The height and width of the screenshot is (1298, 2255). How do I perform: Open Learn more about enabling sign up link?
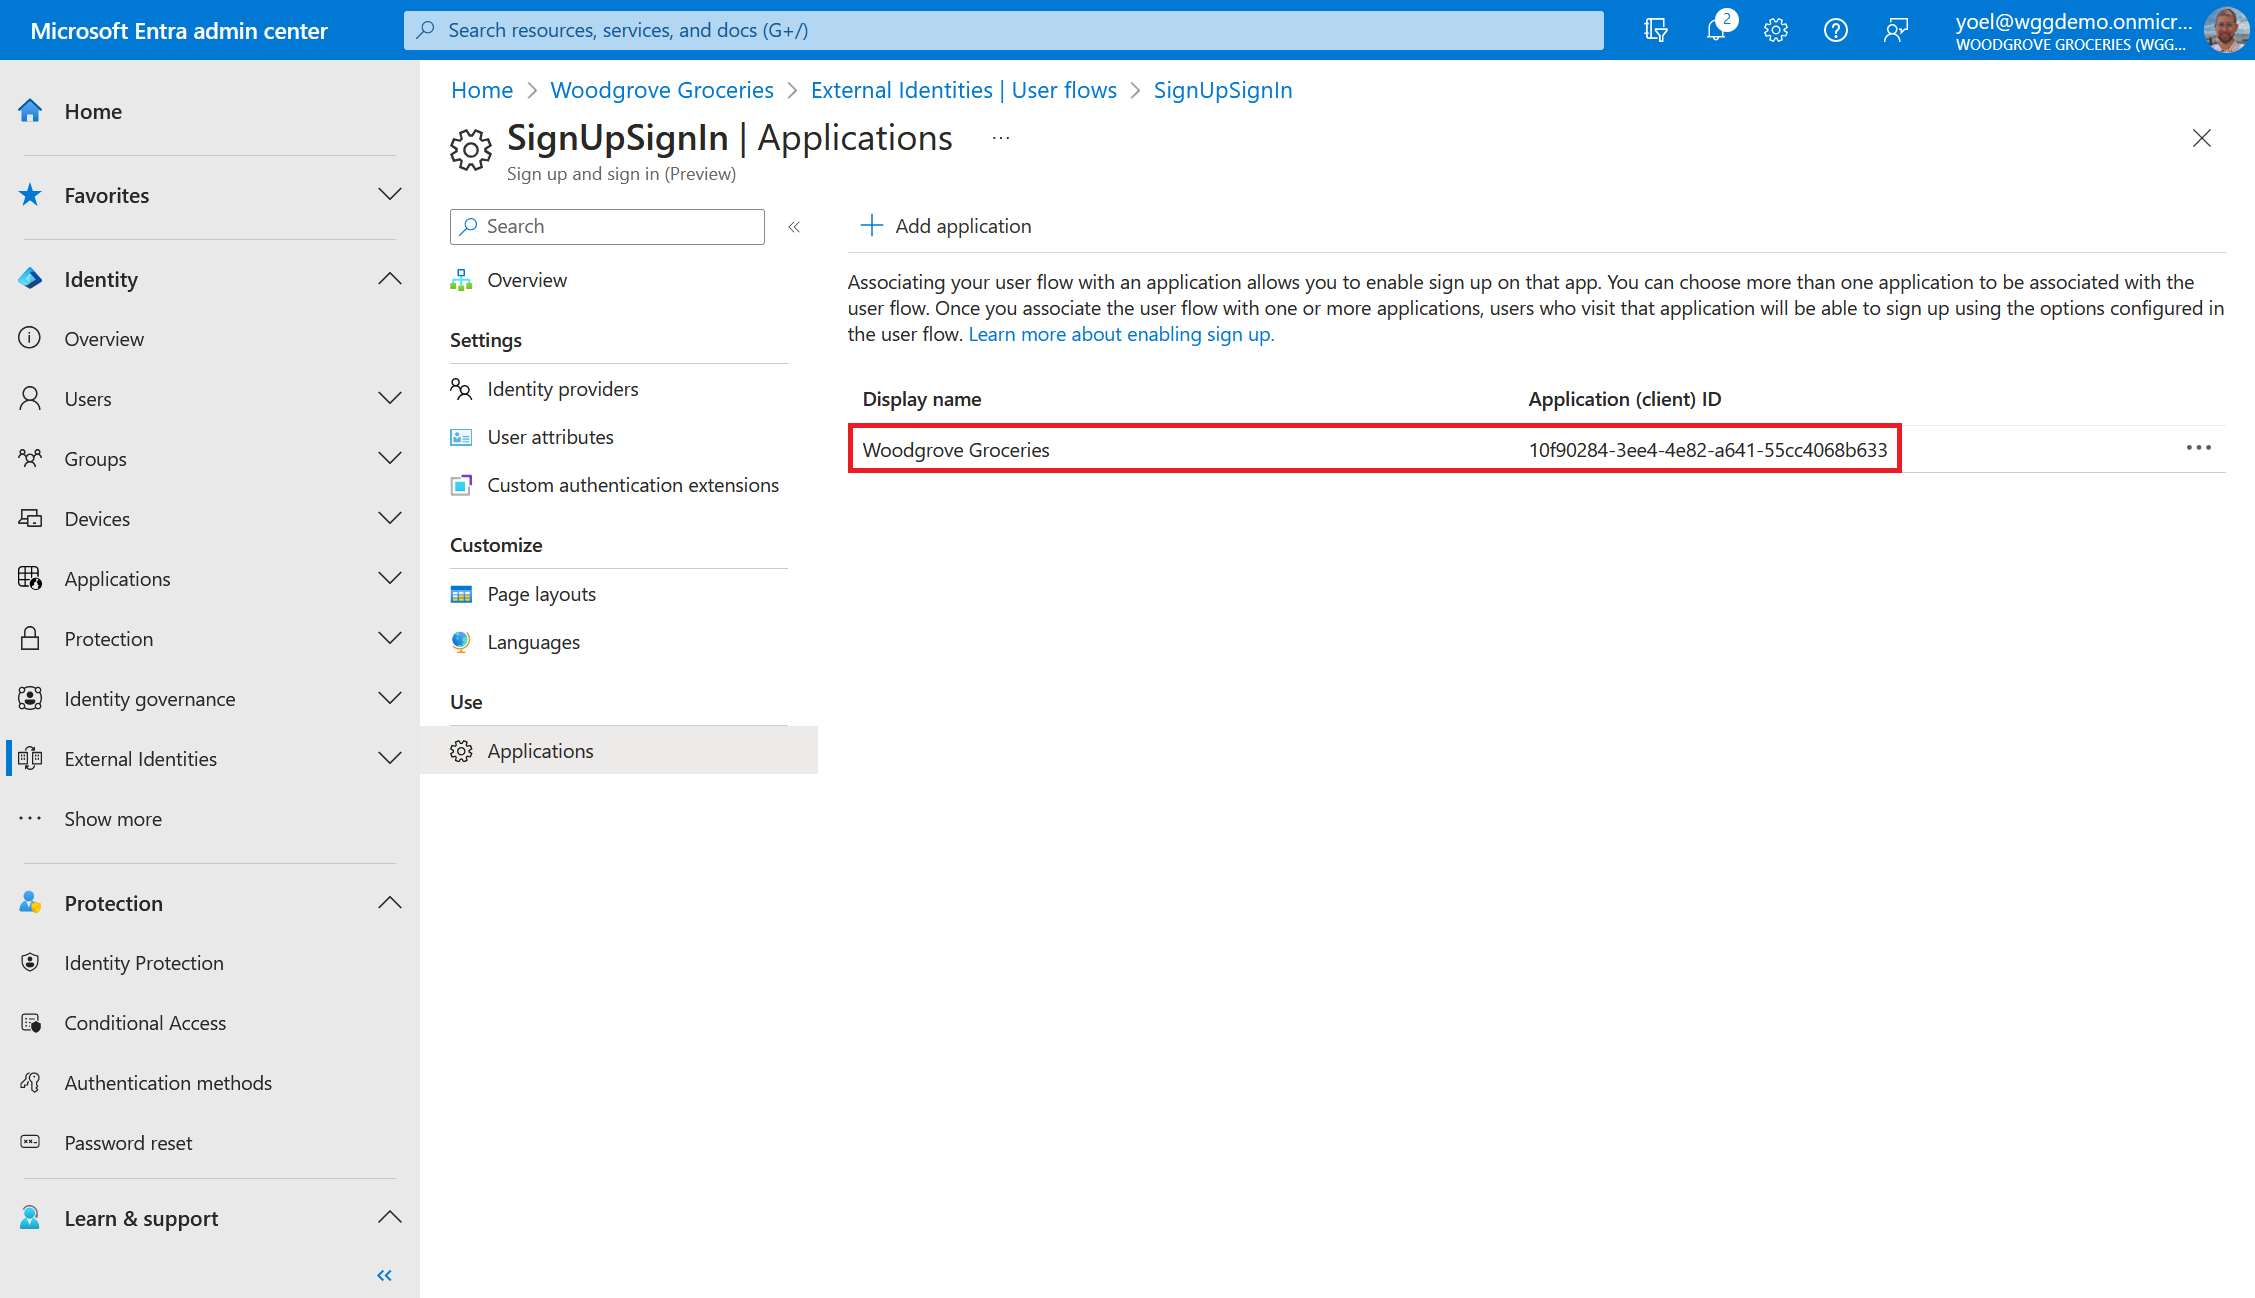[x=1121, y=334]
